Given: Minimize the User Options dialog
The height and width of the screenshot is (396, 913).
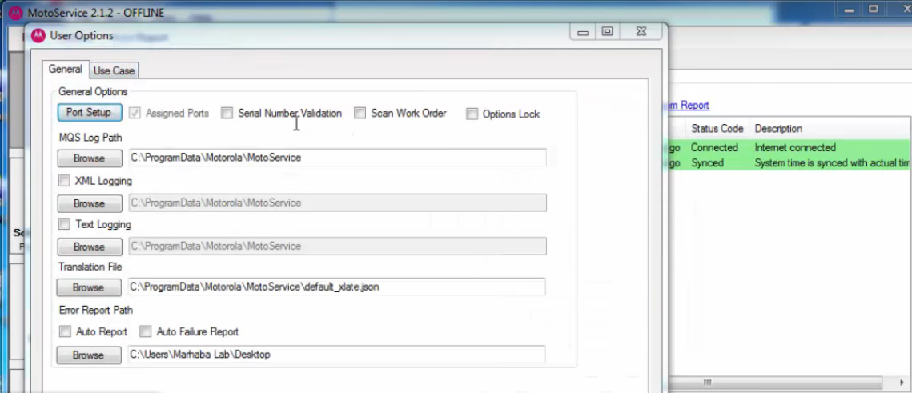Looking at the screenshot, I should (583, 32).
